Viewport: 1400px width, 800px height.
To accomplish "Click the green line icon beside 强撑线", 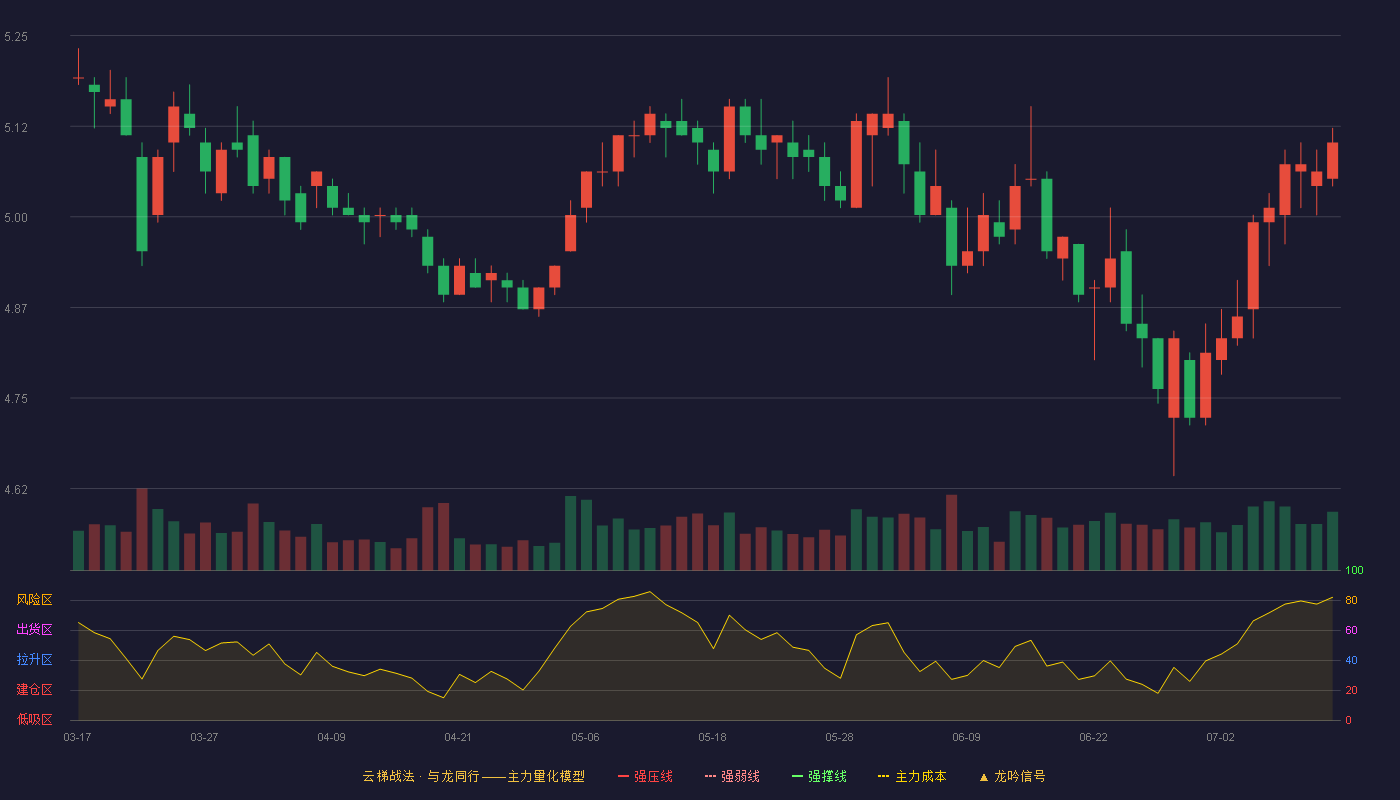I will (797, 776).
